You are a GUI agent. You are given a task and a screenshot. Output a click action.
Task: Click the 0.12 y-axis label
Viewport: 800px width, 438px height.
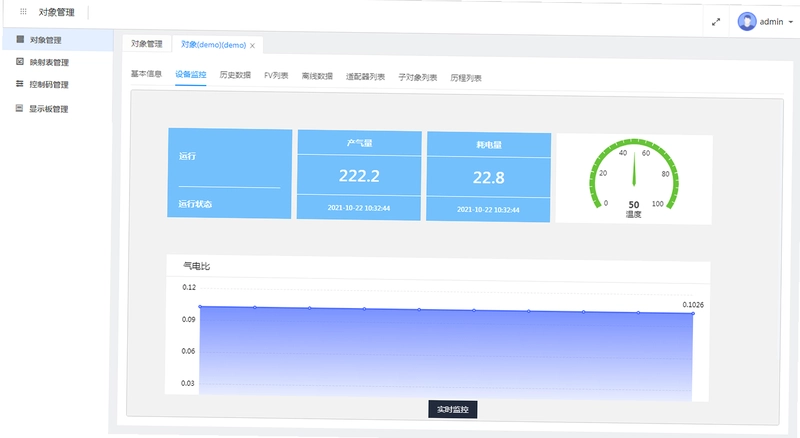coord(189,287)
